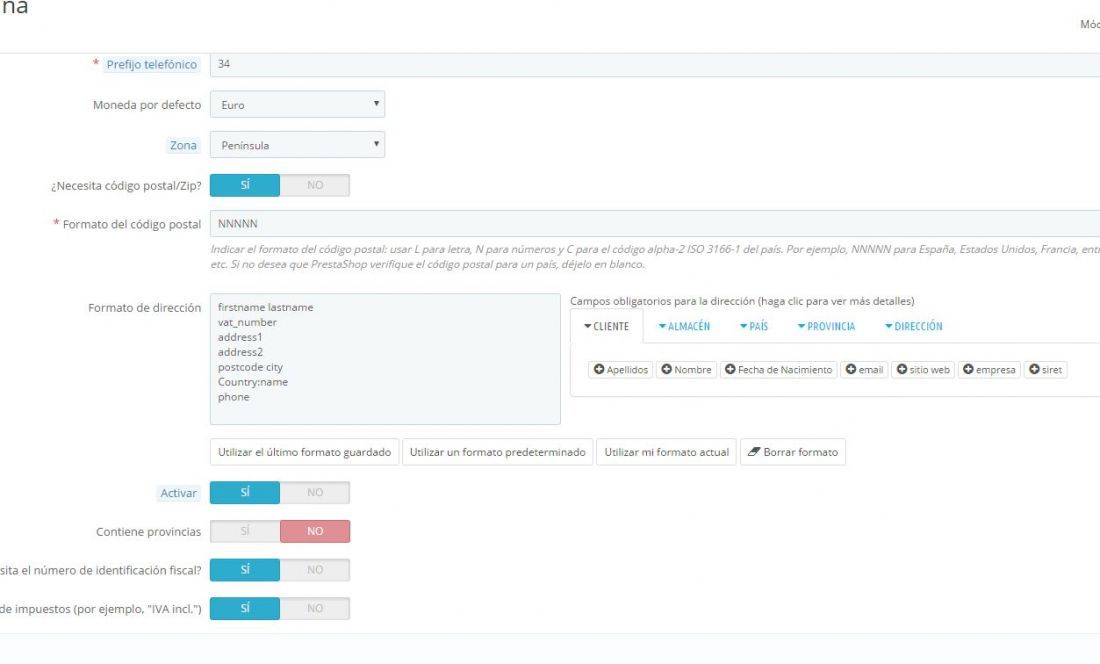Viewport: 1100px width, 664px height.
Task: Click the plus icon on Apellidos tag
Action: (598, 369)
